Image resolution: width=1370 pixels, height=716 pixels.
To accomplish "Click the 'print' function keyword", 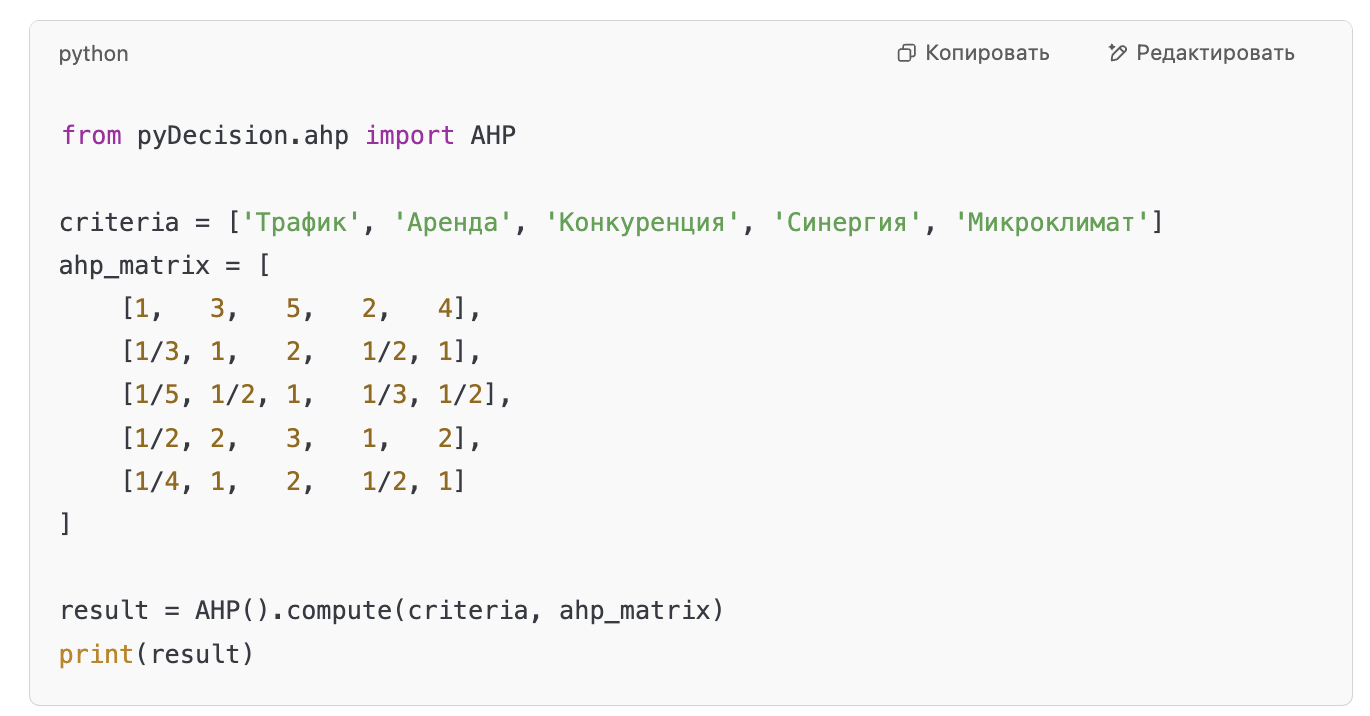I will click(x=97, y=654).
